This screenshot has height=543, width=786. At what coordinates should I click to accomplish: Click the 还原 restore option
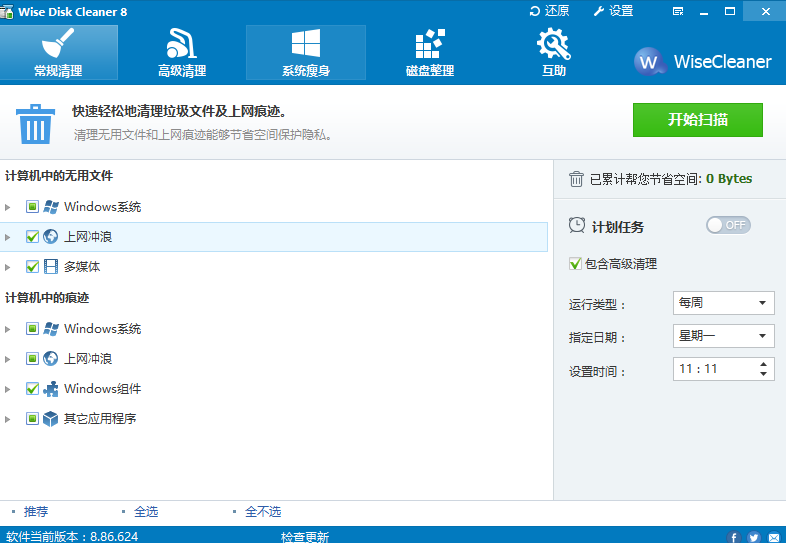(x=549, y=11)
